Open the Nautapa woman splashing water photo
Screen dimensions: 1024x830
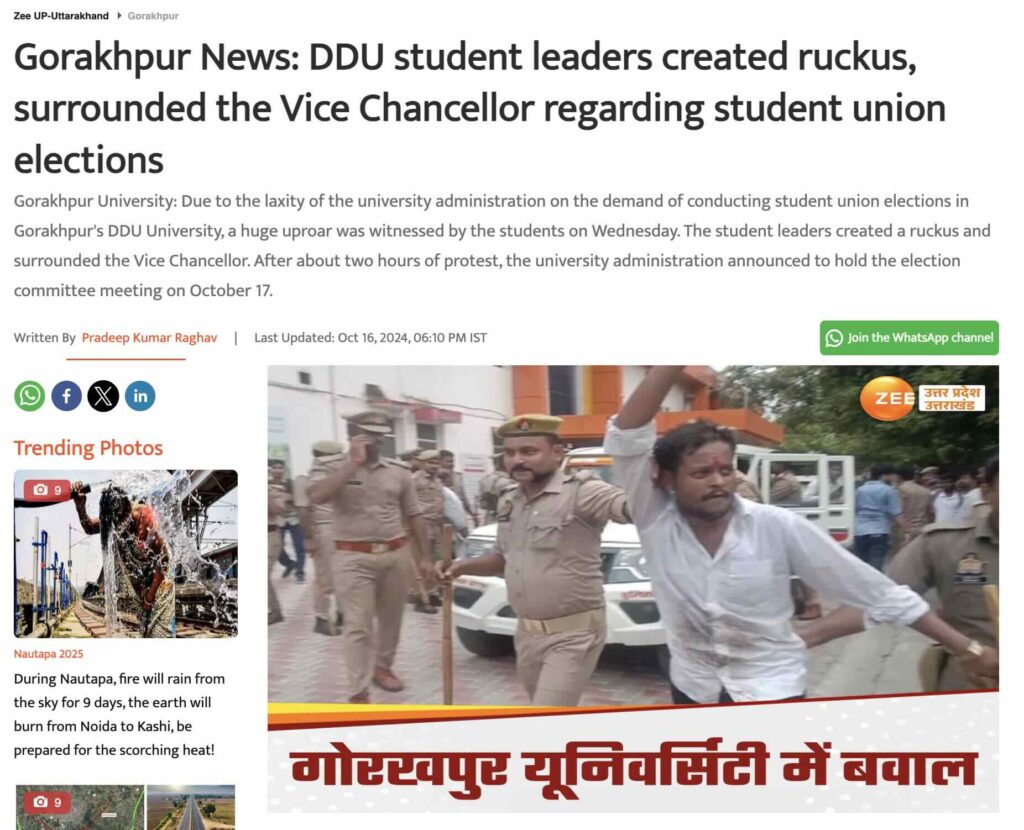pyautogui.click(x=125, y=554)
